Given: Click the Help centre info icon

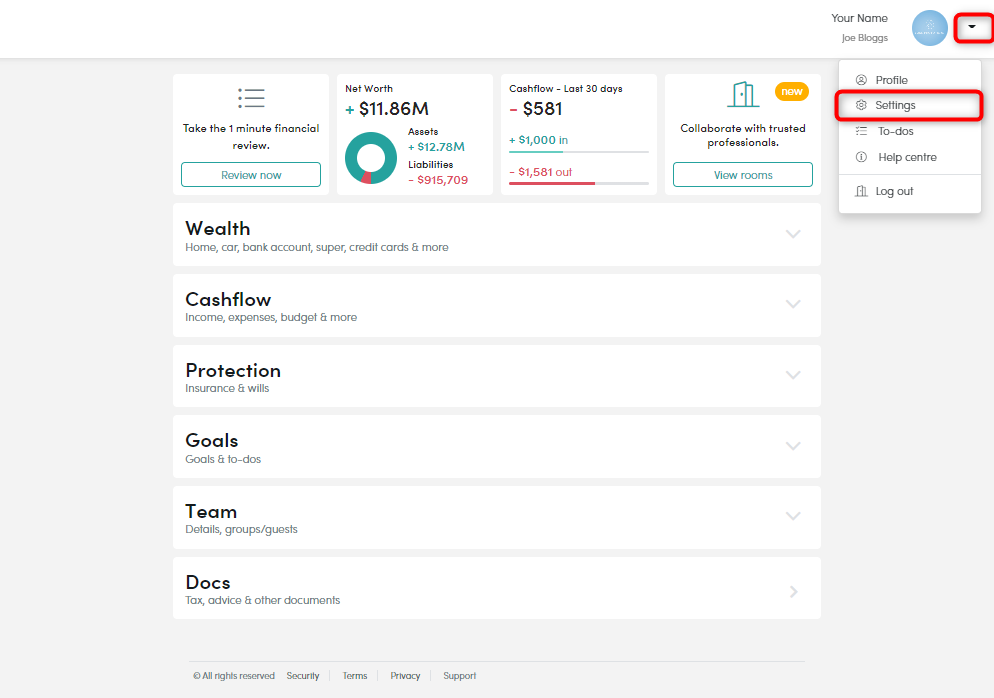Looking at the screenshot, I should pyautogui.click(x=861, y=157).
